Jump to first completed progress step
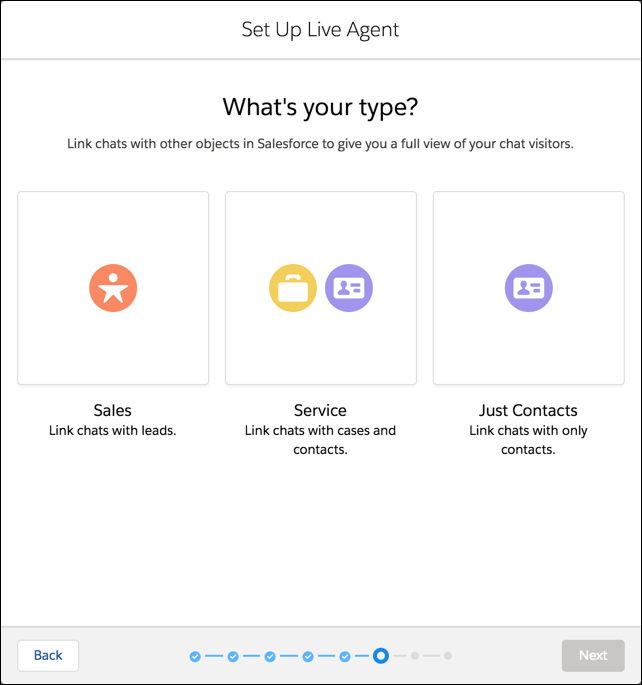 (195, 656)
